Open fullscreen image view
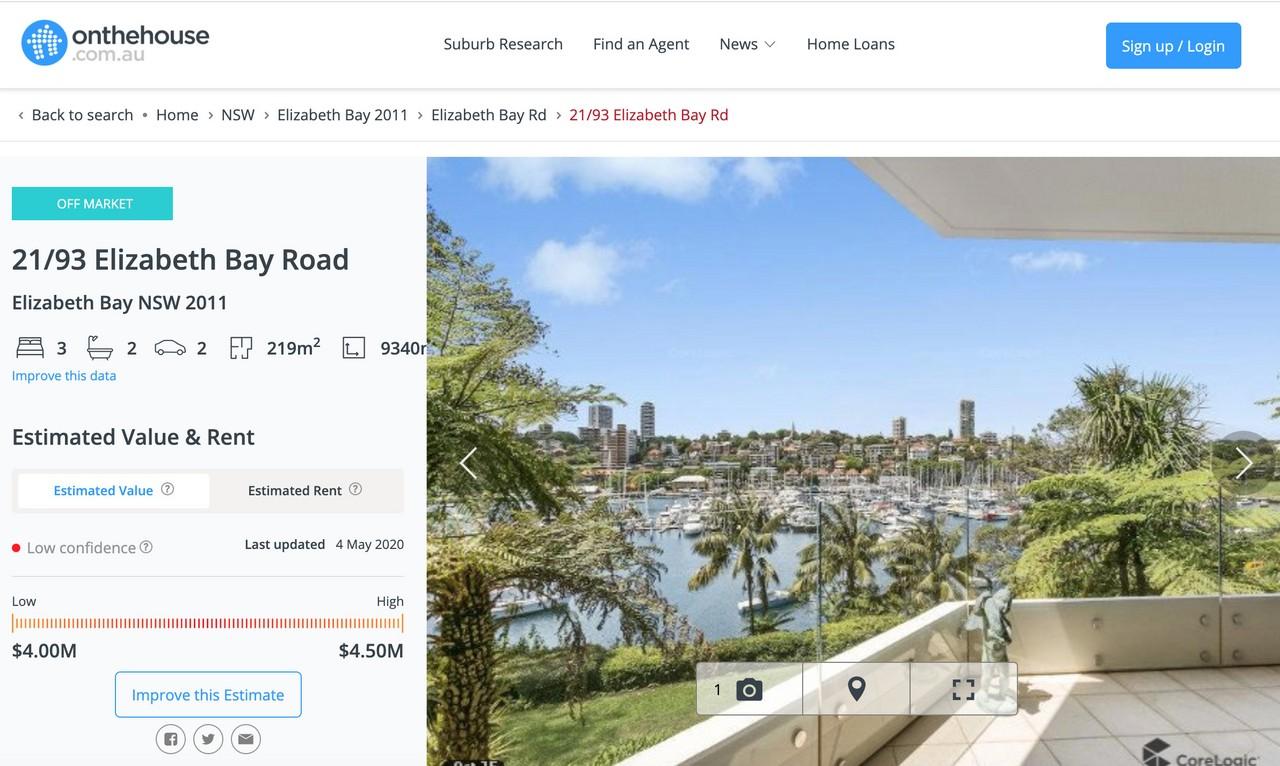 click(x=963, y=689)
